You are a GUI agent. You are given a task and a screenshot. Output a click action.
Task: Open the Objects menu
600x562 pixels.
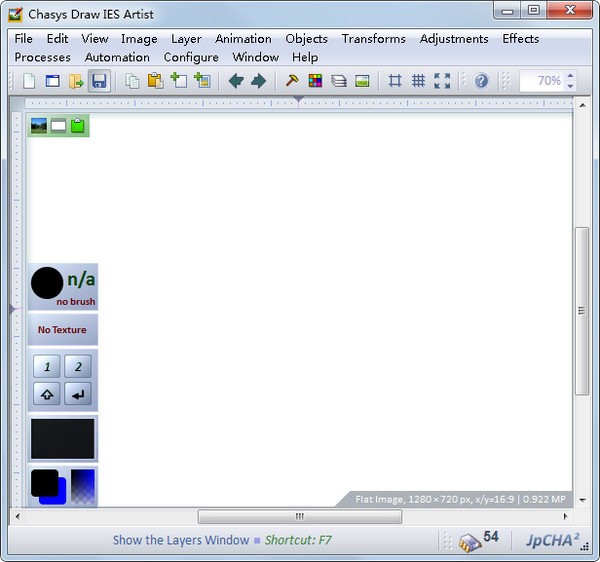point(307,39)
